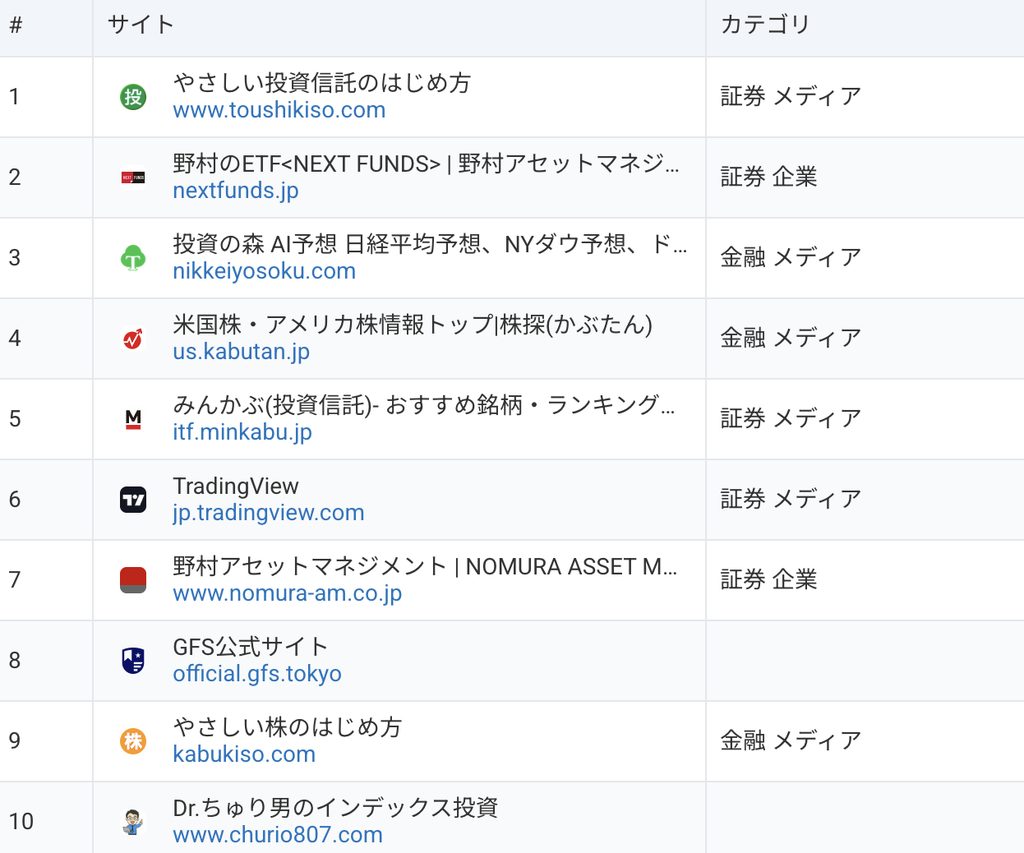Image resolution: width=1024 pixels, height=853 pixels.
Task: Visit www.nomura-am.co.jp link
Action: coord(287,593)
